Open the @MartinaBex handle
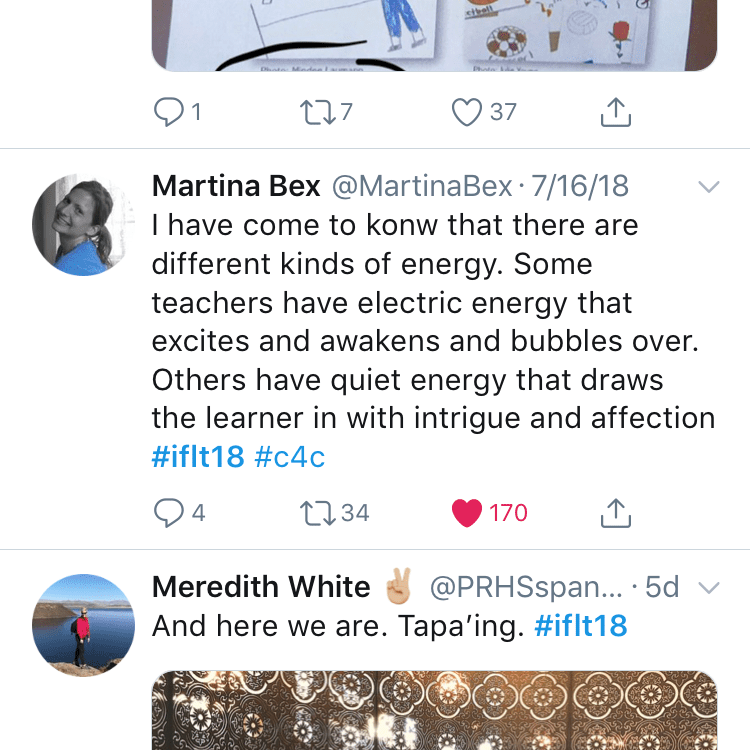This screenshot has height=750, width=750. pos(422,186)
